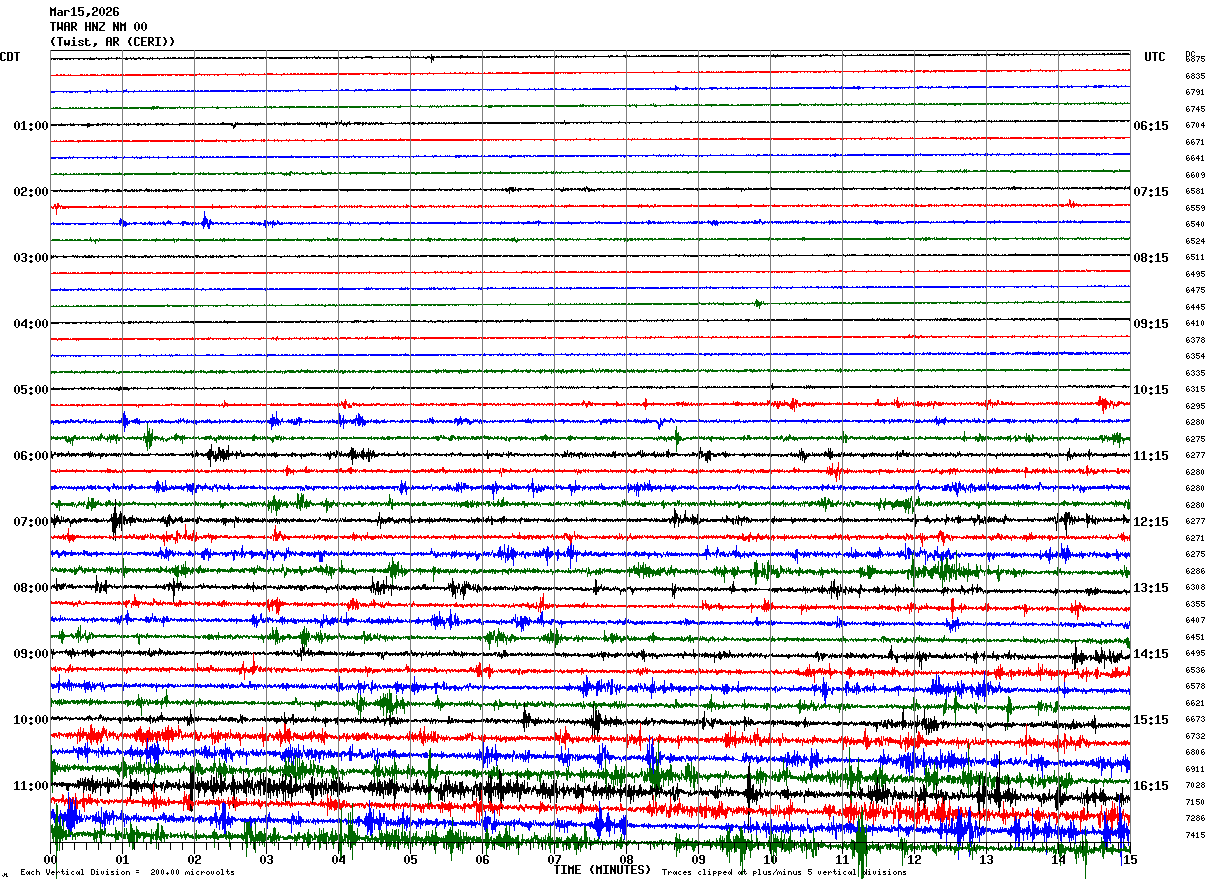
Task: Click the 10:00 CDT time label
Action: [31, 720]
